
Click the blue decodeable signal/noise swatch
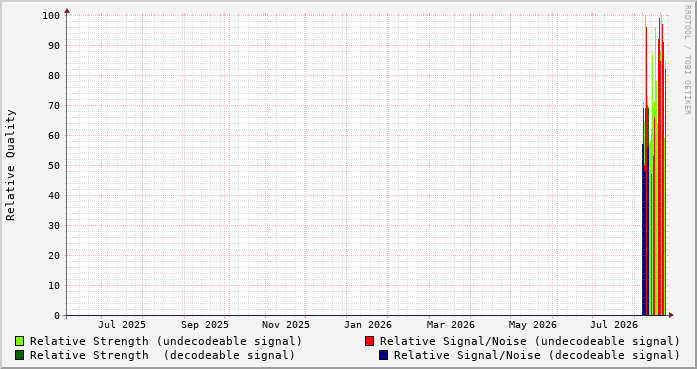(x=384, y=355)
